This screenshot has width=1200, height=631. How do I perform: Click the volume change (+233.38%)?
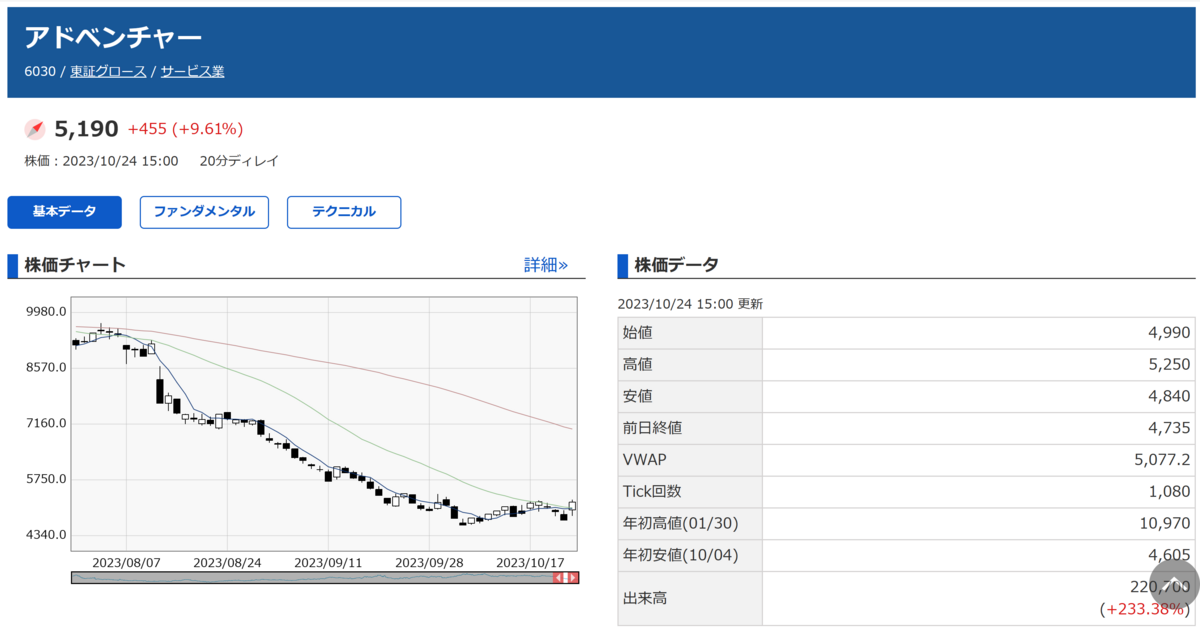pos(1145,609)
